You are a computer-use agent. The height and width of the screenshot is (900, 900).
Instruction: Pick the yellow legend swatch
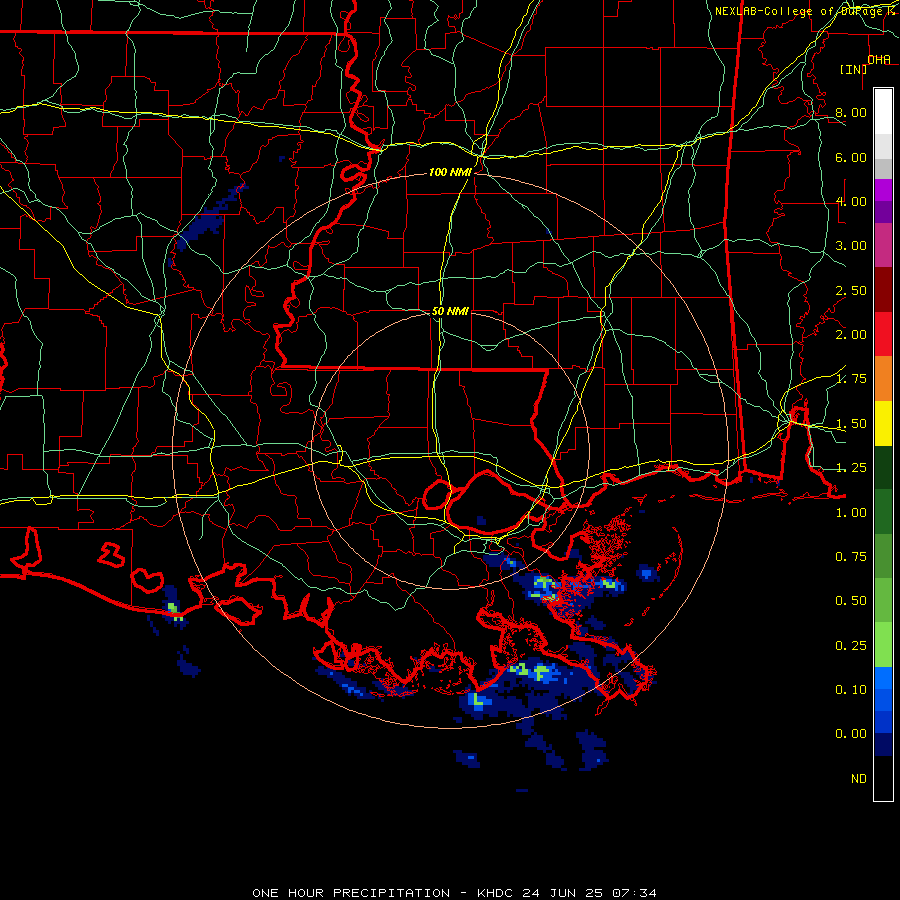(883, 424)
